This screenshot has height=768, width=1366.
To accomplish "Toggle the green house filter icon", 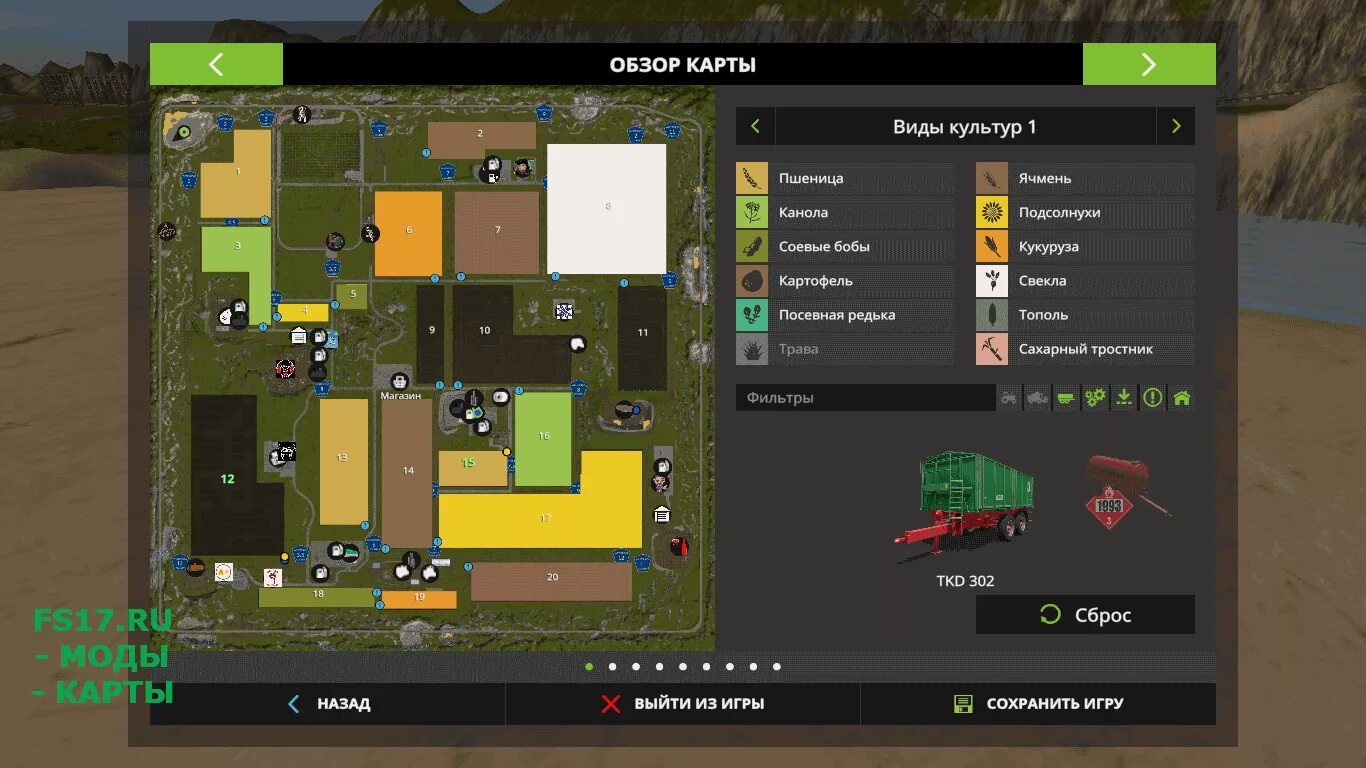I will 1182,398.
